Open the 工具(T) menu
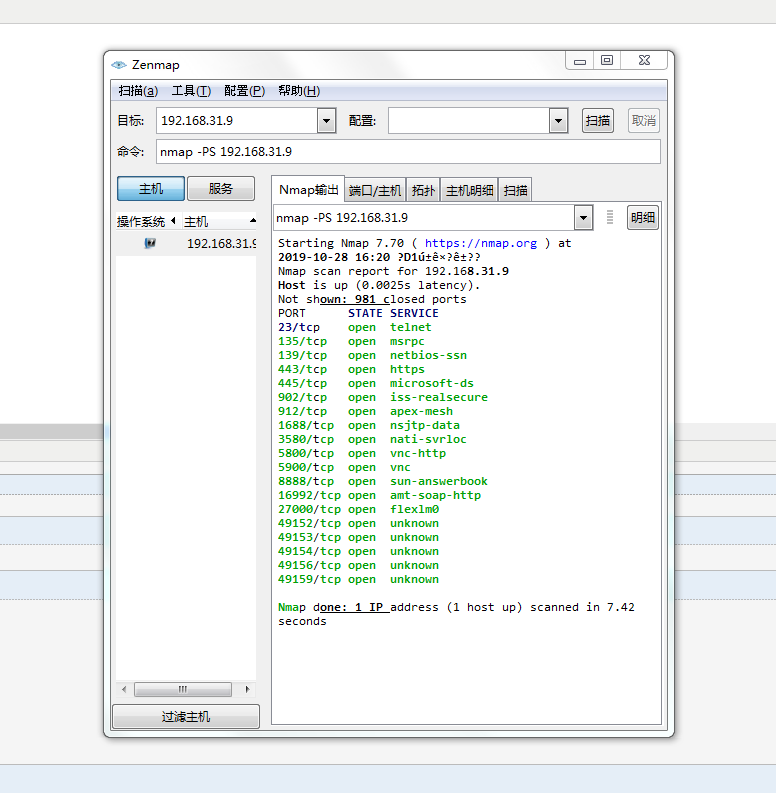 [x=191, y=91]
